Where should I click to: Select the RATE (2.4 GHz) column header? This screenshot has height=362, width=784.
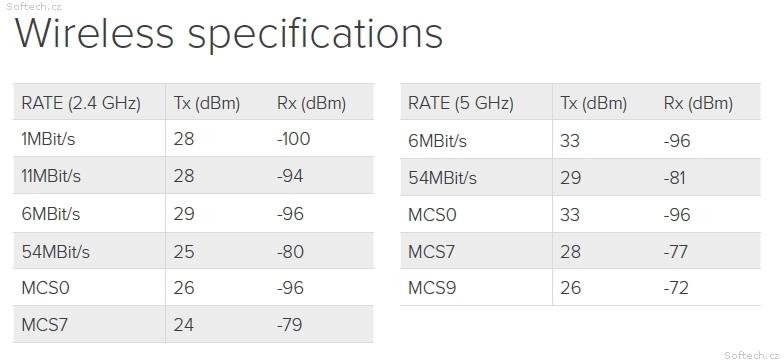(81, 103)
